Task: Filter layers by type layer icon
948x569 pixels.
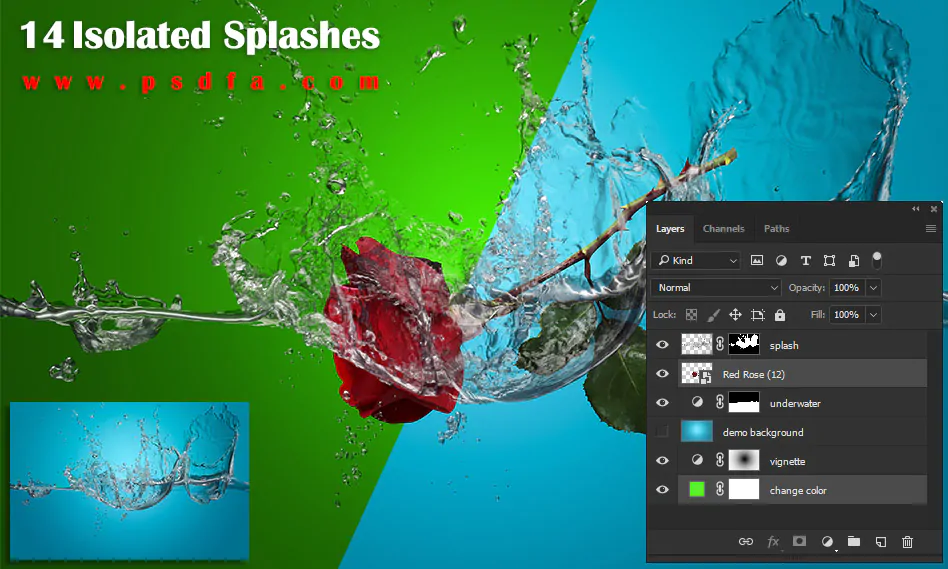Action: point(805,261)
